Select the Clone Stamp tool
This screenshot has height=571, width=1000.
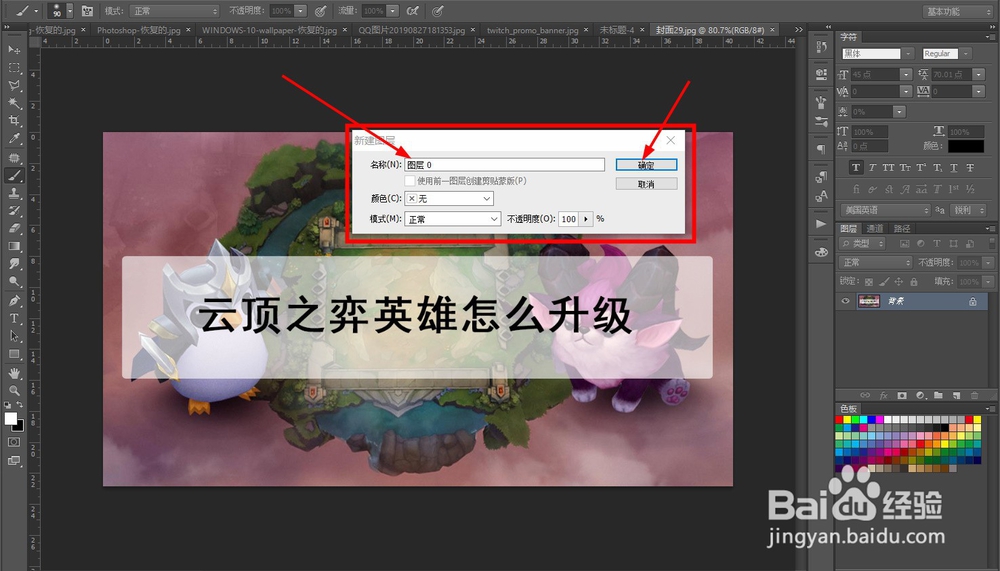click(x=14, y=193)
